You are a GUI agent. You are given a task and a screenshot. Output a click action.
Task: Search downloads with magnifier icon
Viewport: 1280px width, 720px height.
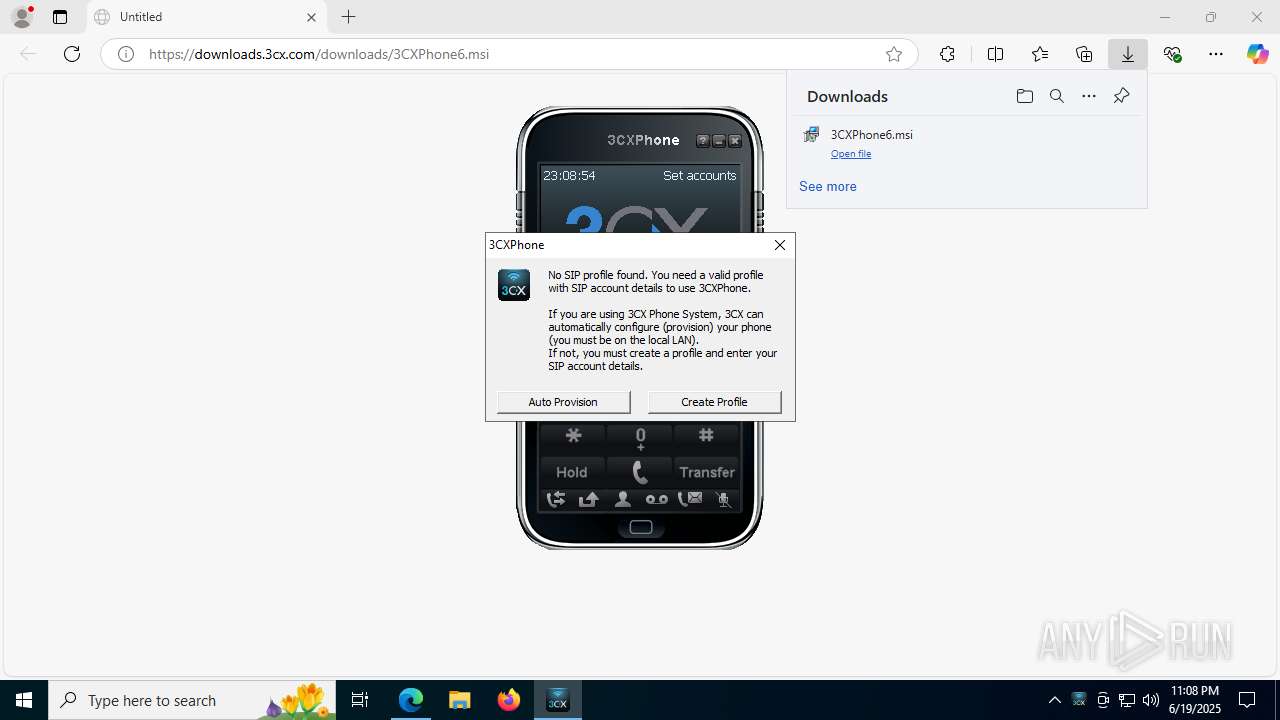click(x=1056, y=96)
